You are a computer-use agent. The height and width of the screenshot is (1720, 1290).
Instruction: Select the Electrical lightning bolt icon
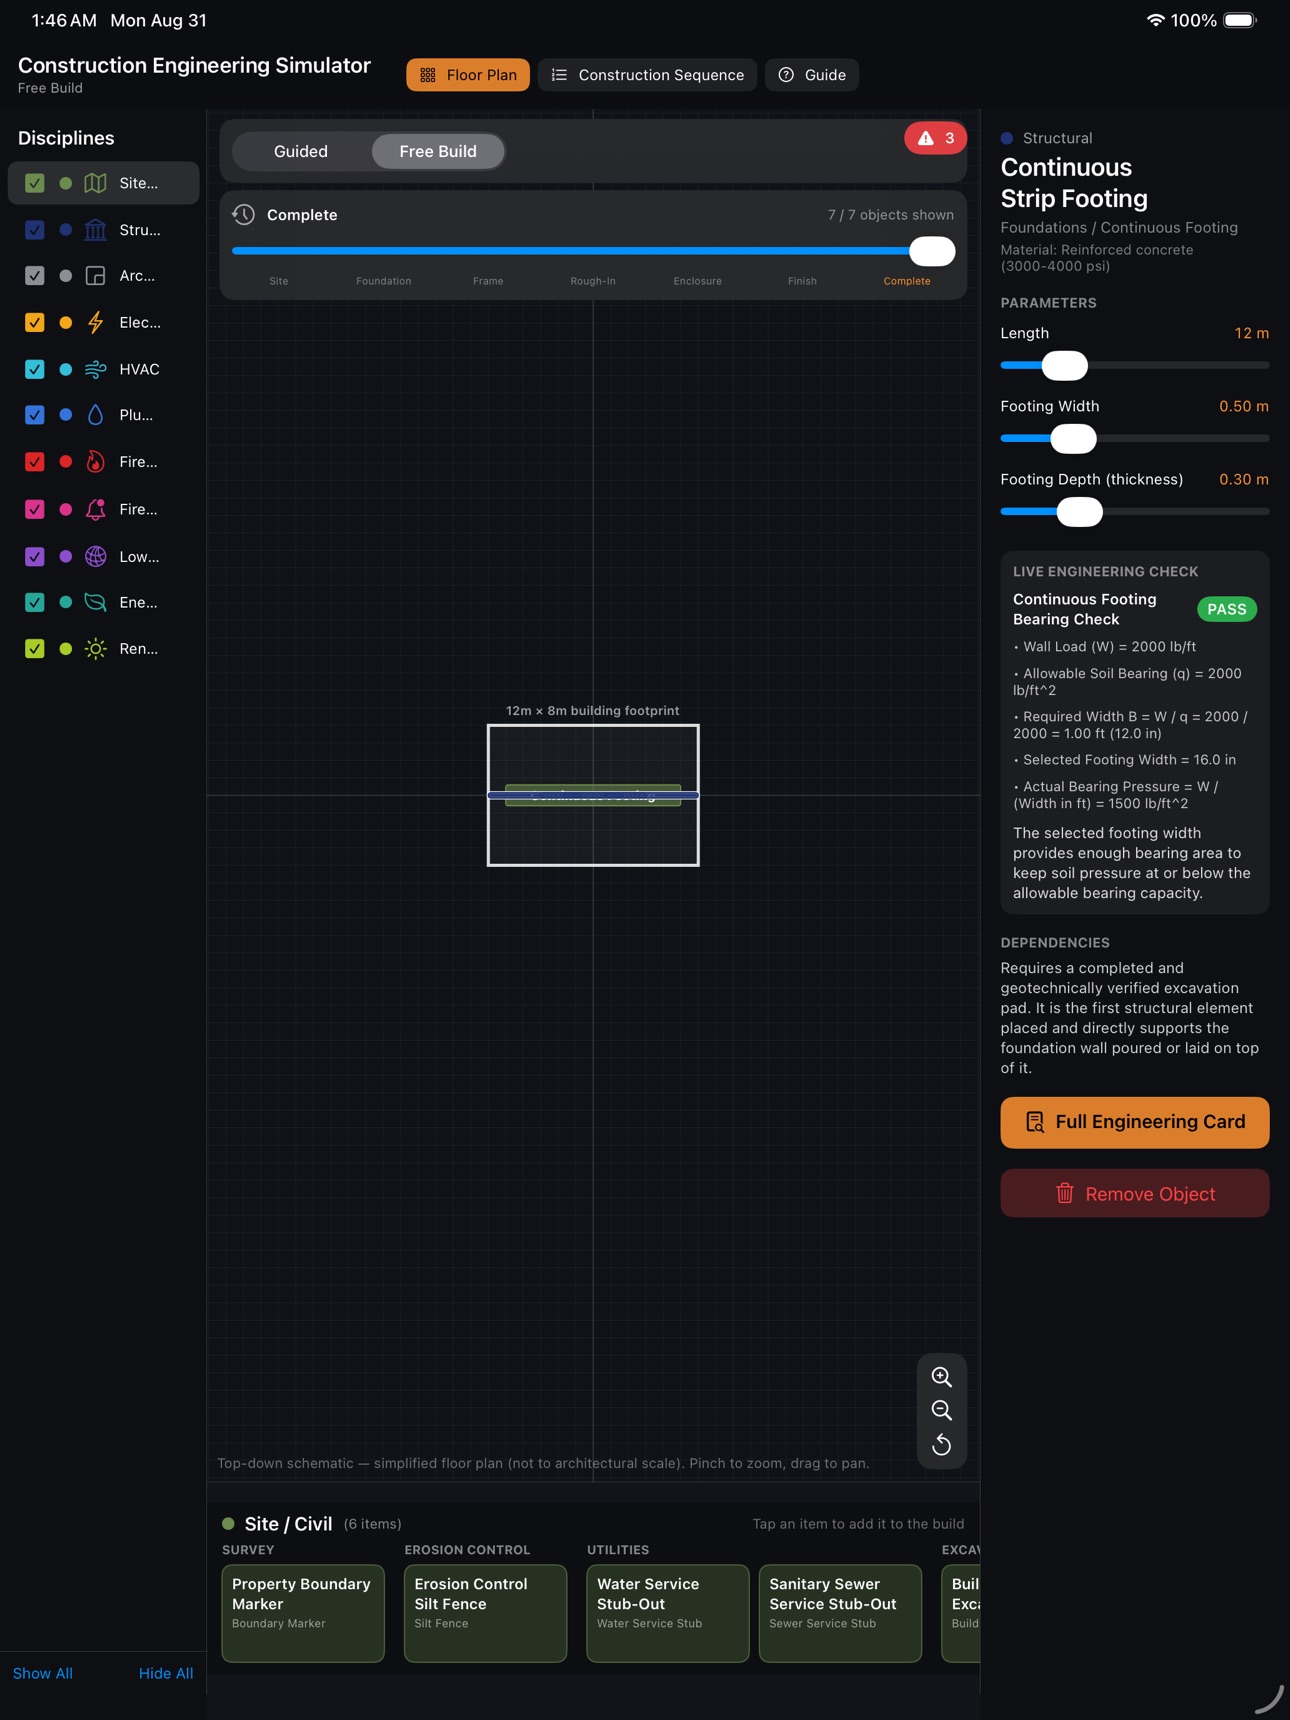click(95, 322)
